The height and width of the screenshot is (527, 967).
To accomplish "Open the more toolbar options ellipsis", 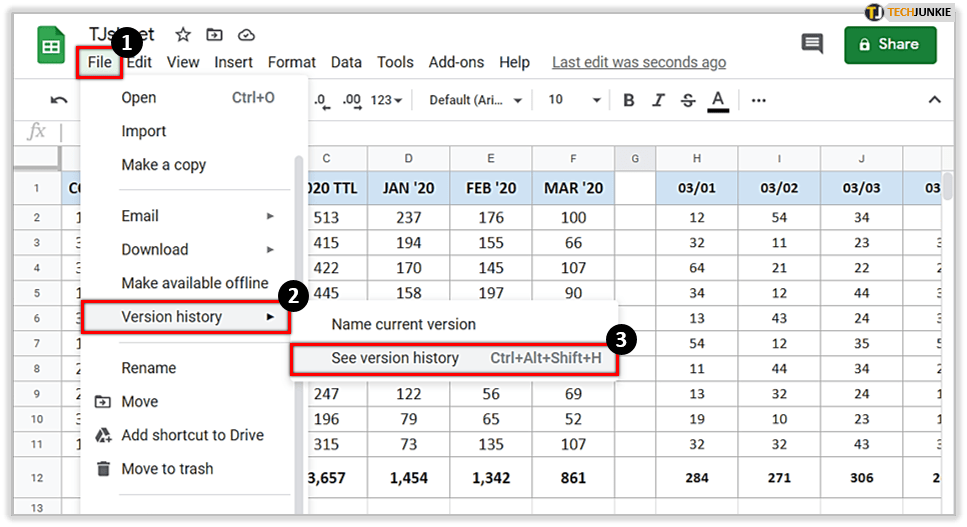I will coord(759,100).
